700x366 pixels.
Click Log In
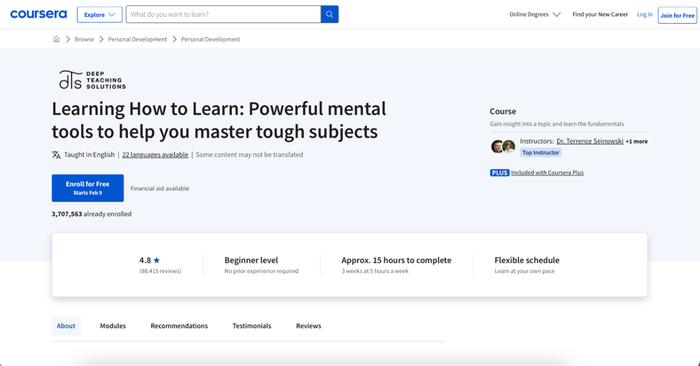click(x=645, y=14)
